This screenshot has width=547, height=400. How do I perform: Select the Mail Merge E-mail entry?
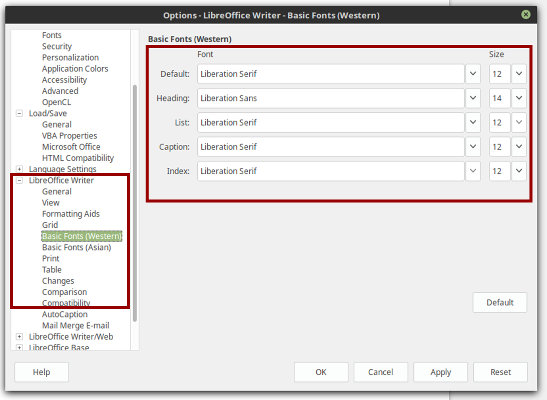(76, 325)
